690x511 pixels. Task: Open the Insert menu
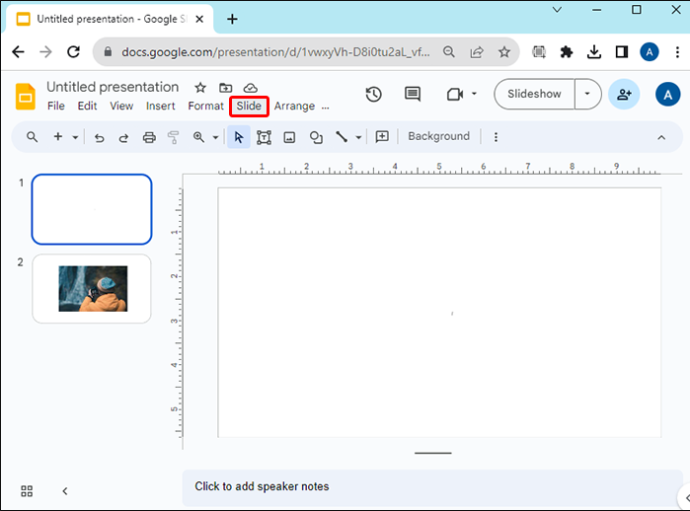[x=161, y=106]
